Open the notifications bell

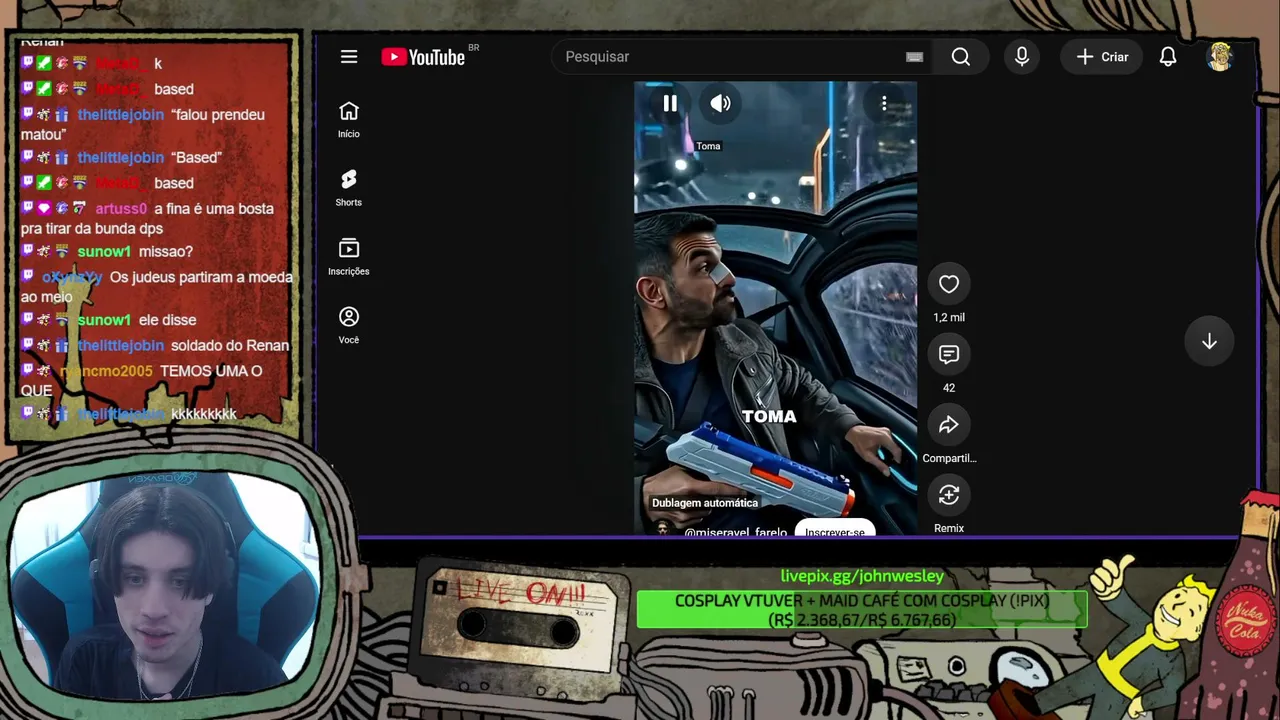[1168, 57]
